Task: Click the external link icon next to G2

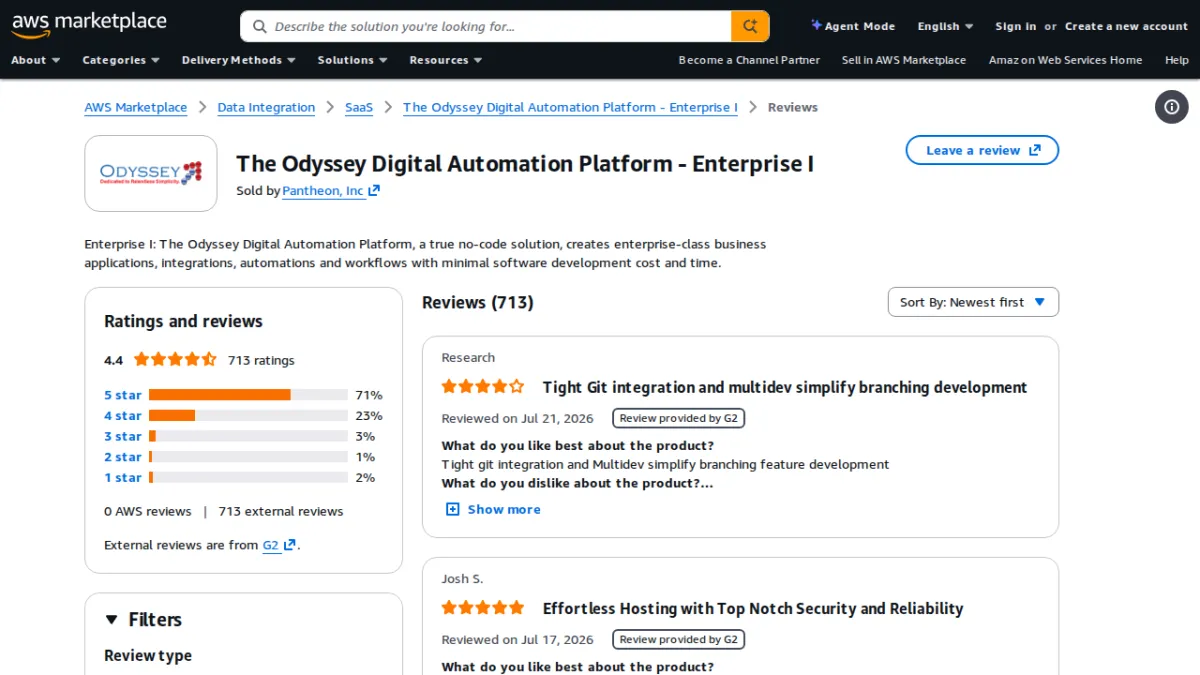Action: [290, 545]
